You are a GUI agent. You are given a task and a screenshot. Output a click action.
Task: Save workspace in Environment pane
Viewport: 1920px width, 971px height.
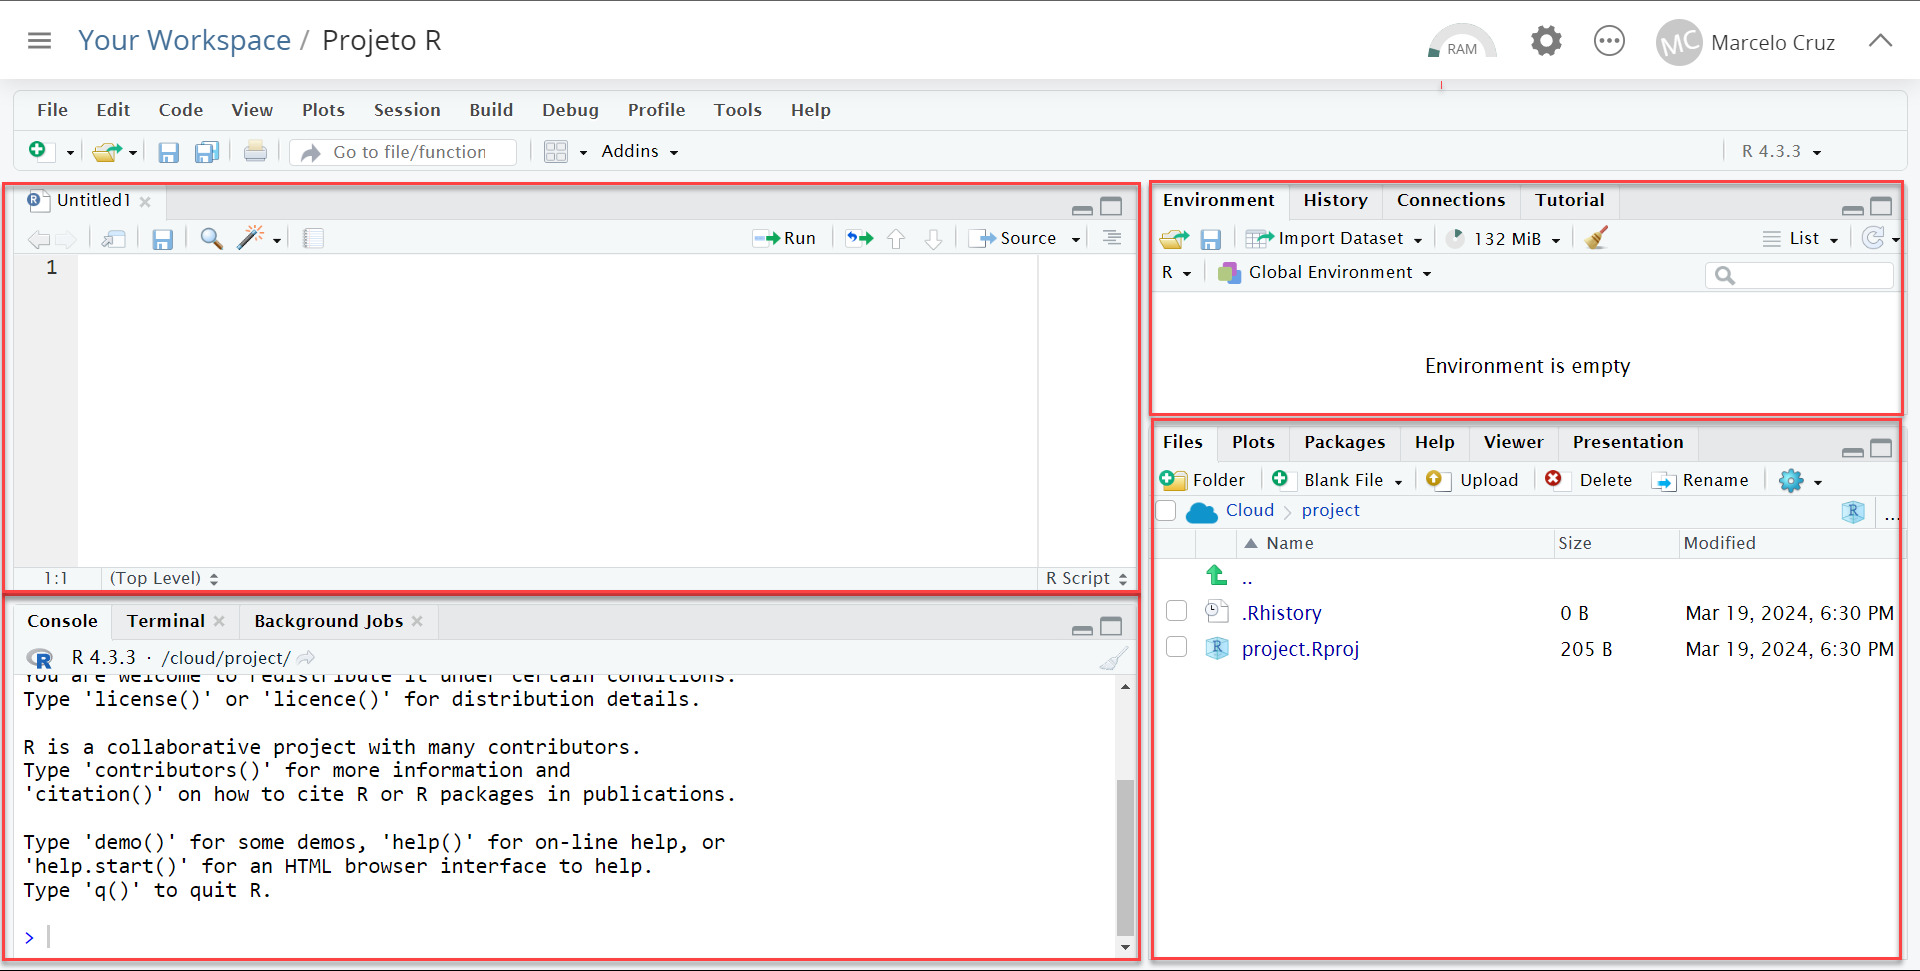1211,239
